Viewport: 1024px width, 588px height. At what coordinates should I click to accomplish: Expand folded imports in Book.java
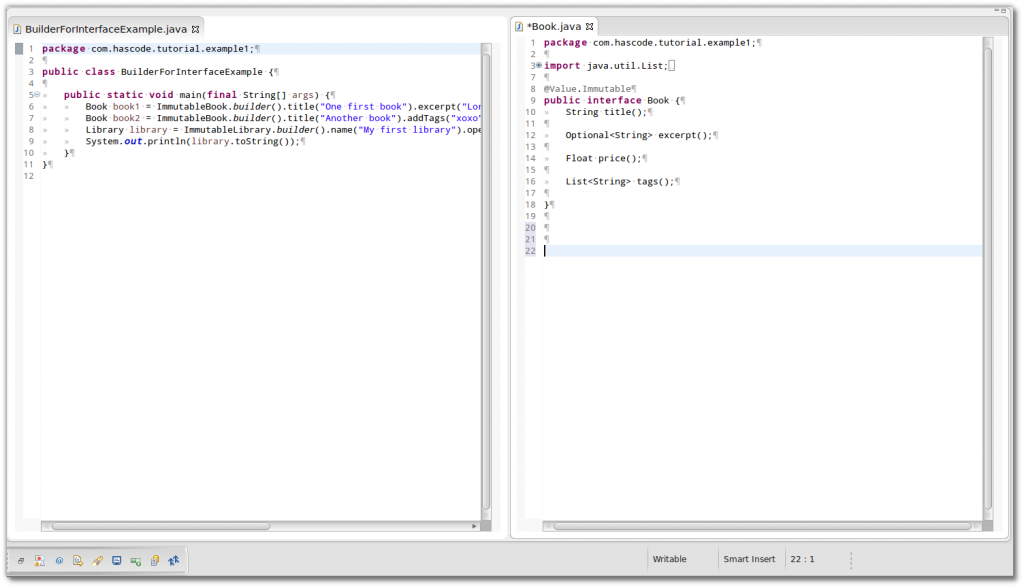click(x=538, y=66)
